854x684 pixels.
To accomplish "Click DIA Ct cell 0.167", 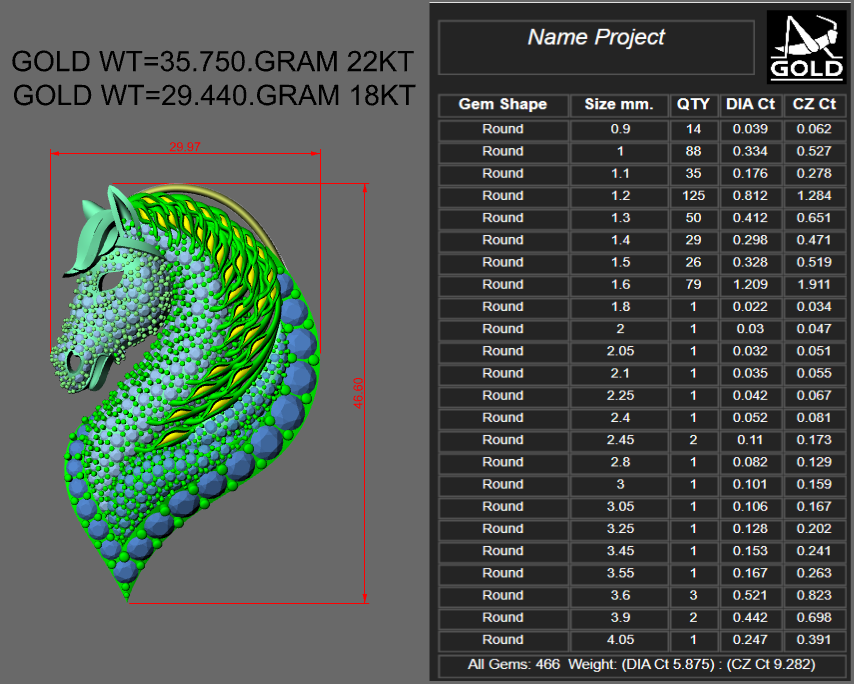I will pos(751,574).
